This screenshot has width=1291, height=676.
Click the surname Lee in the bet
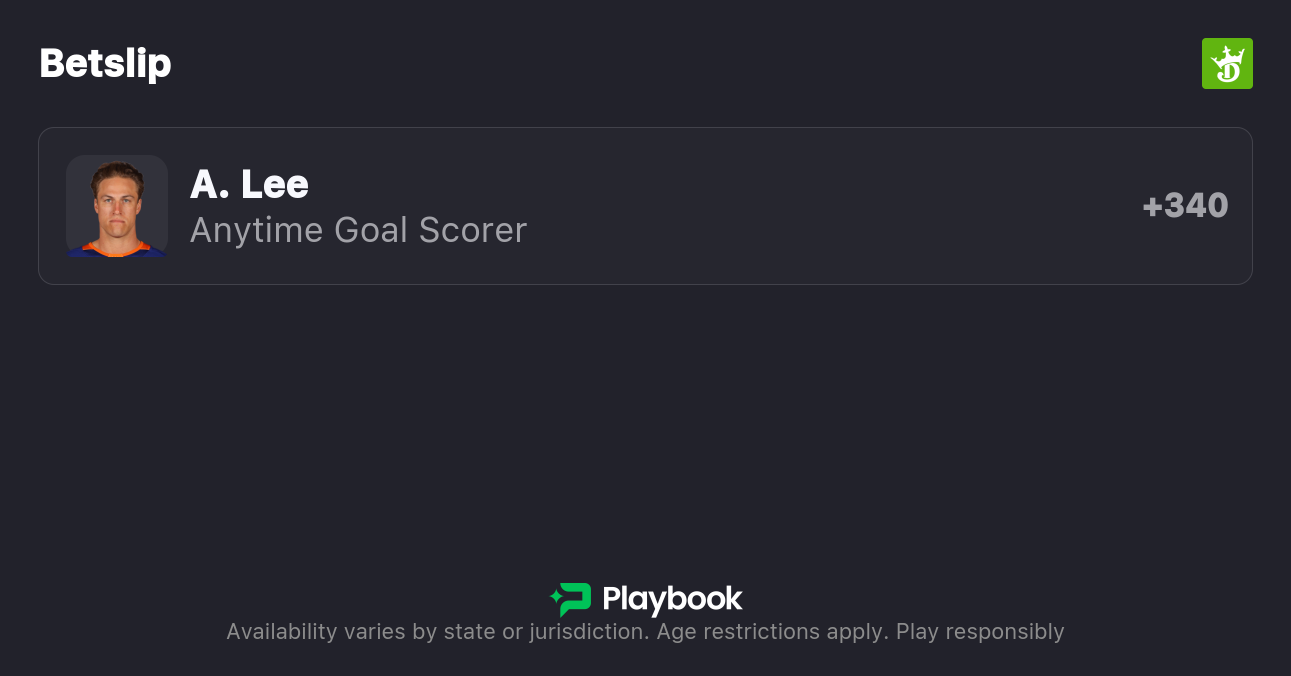pos(275,184)
